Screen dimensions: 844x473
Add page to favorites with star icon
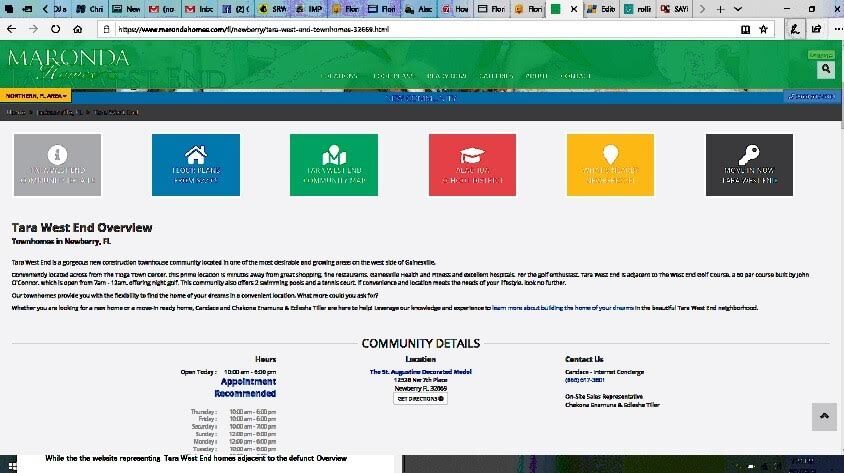click(763, 30)
